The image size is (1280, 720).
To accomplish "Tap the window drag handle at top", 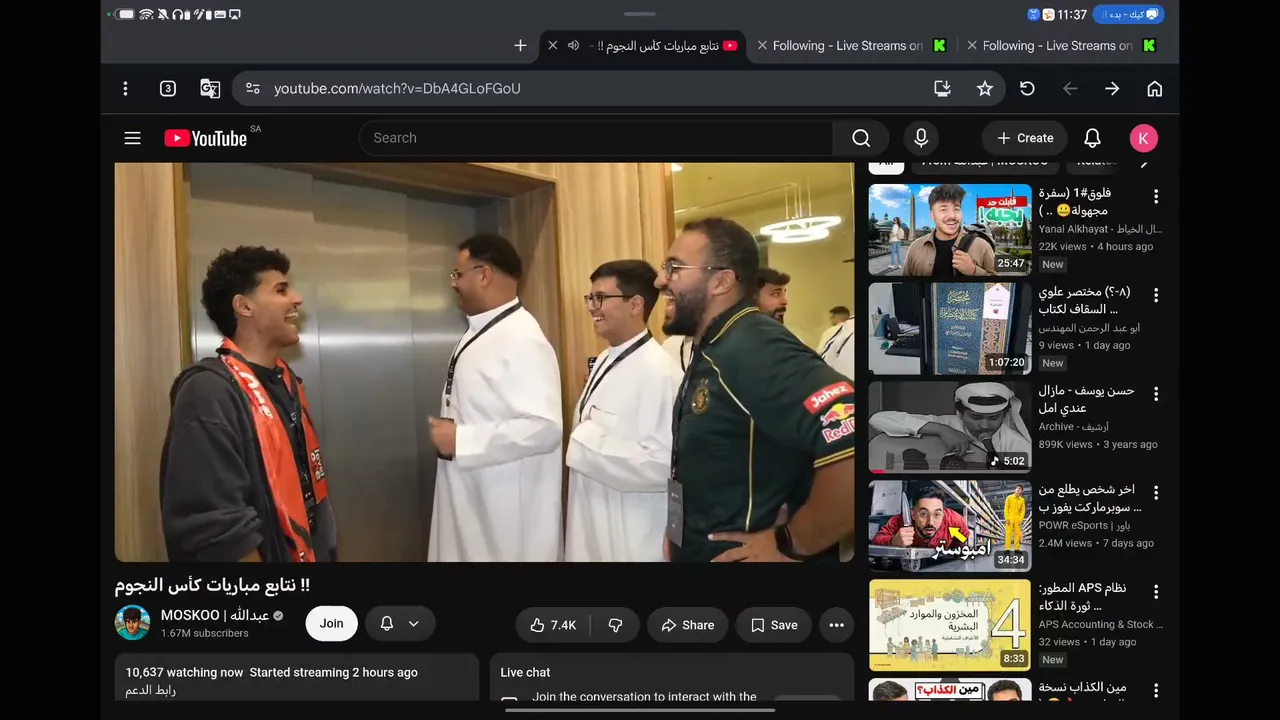I will pyautogui.click(x=640, y=14).
